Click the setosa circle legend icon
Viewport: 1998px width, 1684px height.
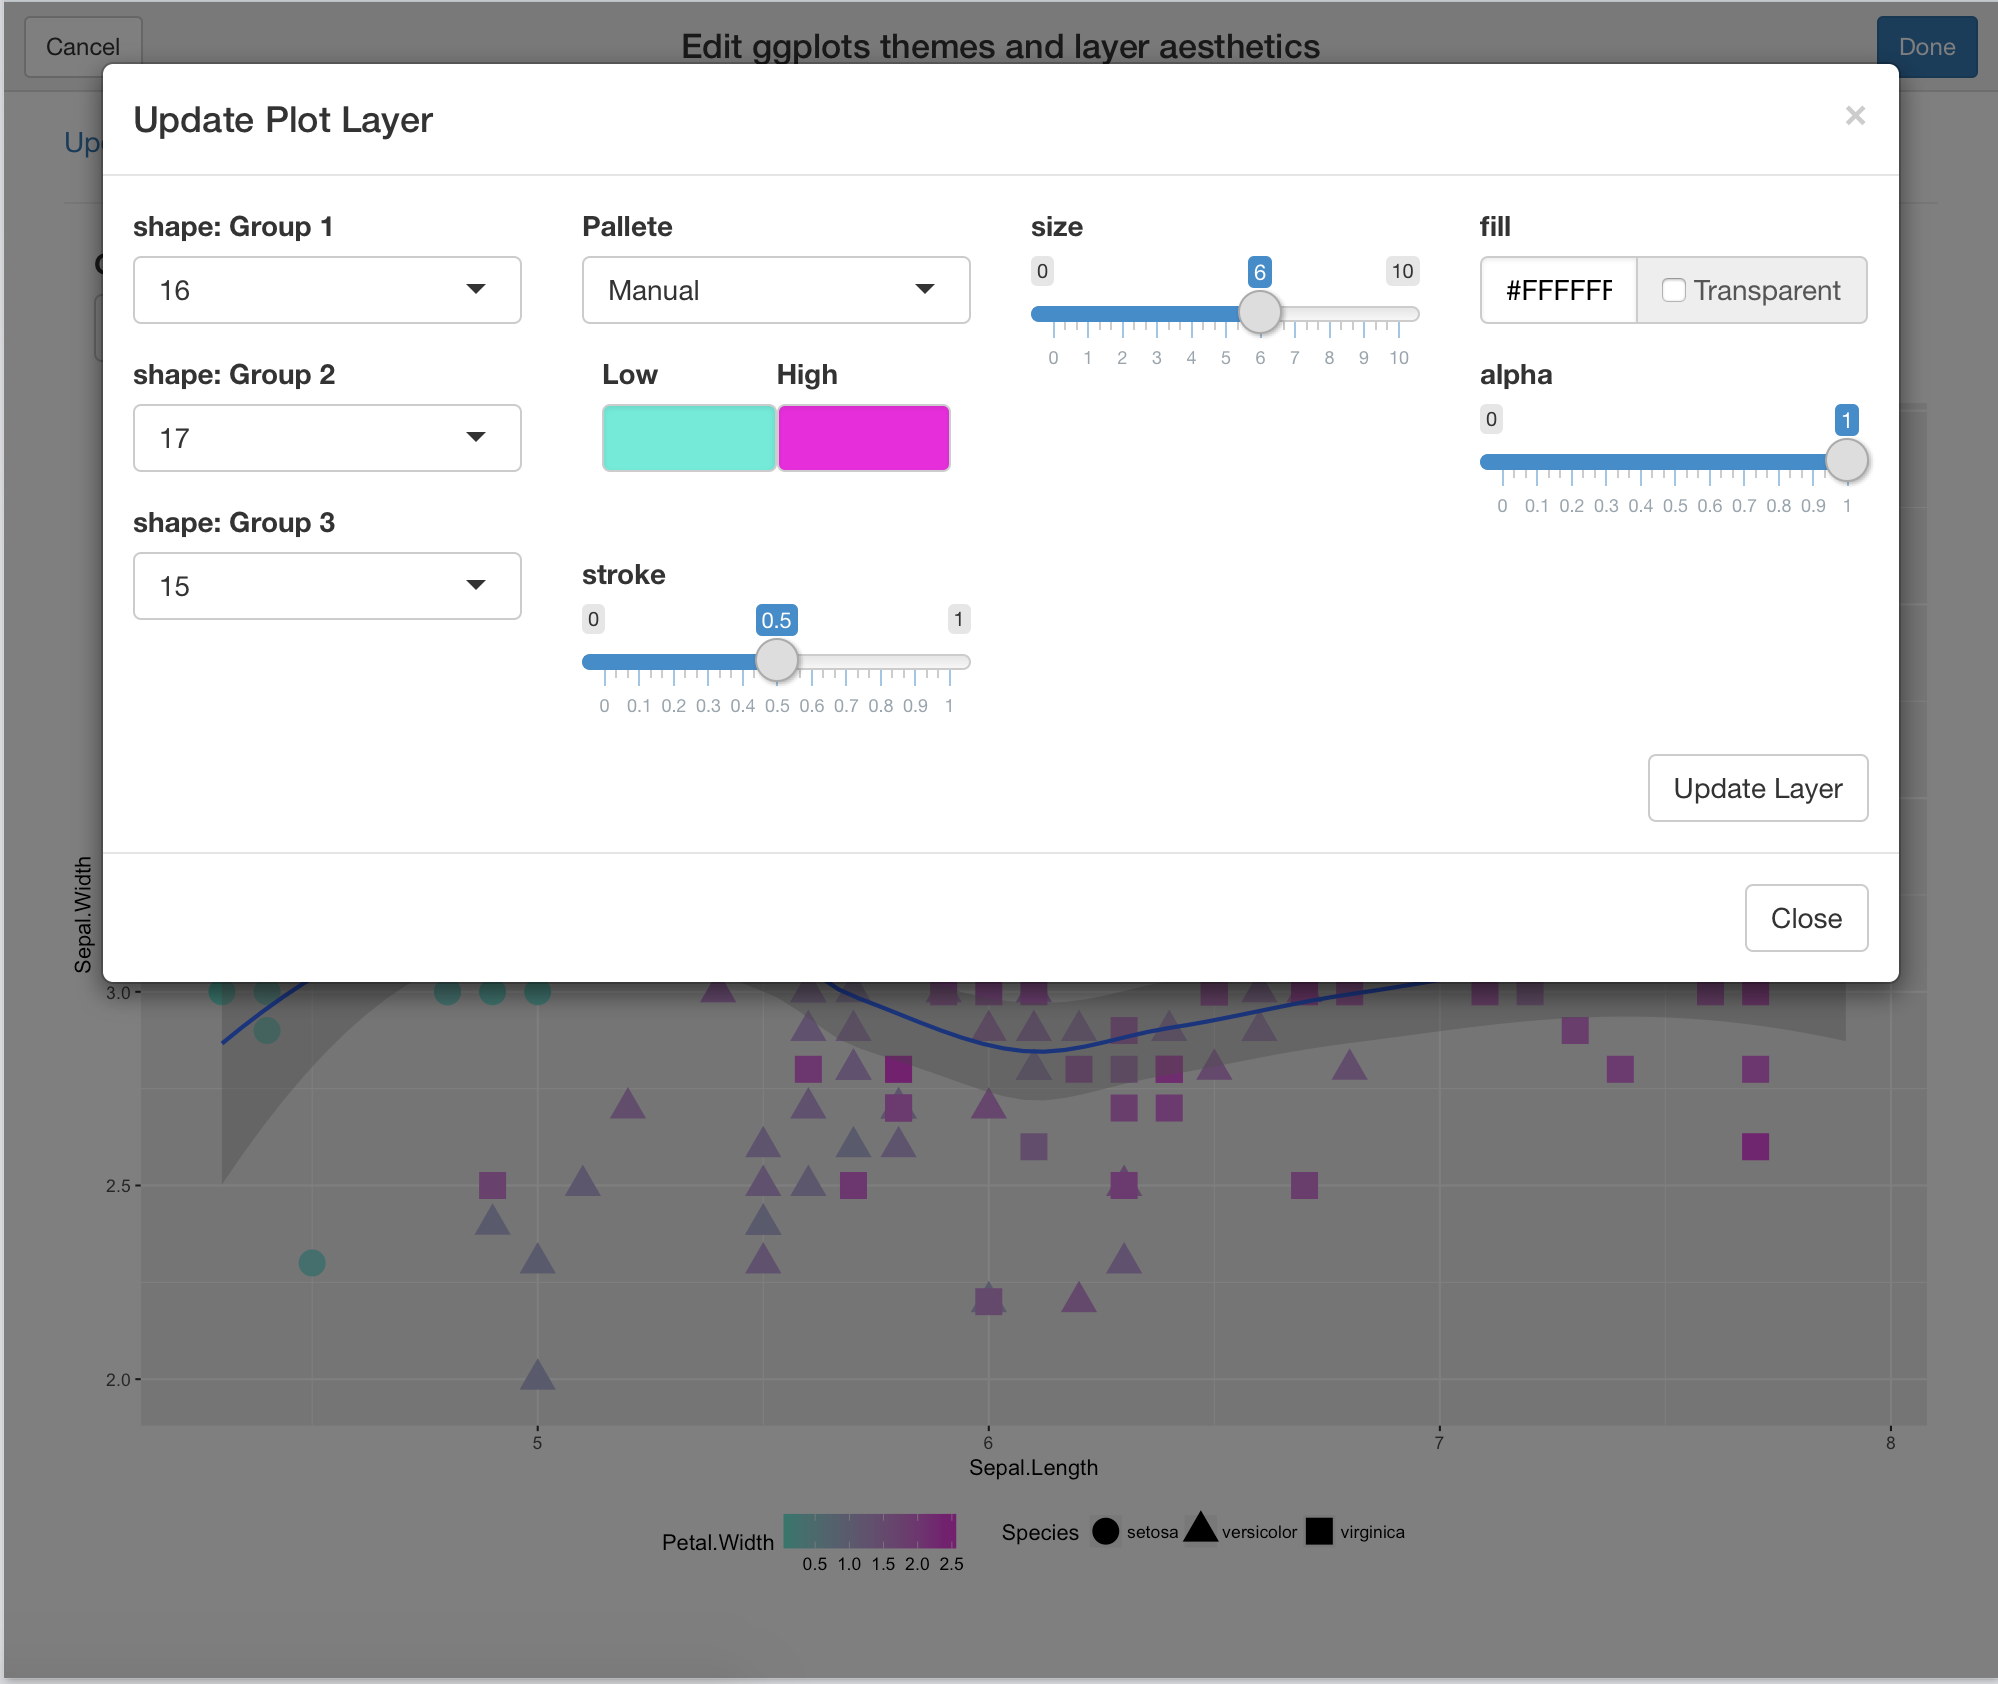coord(1105,1532)
